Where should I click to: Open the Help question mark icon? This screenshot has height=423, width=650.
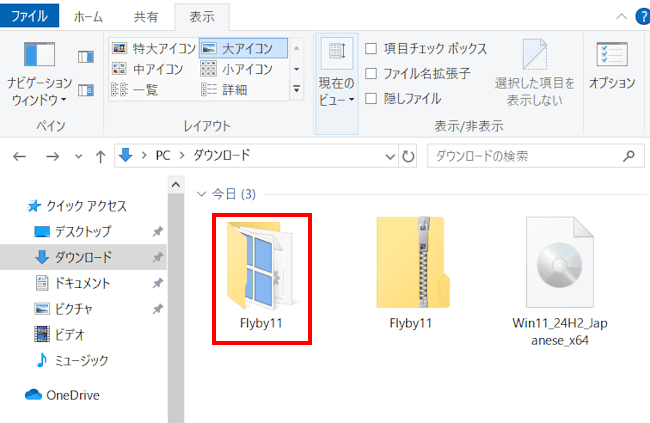tap(643, 17)
